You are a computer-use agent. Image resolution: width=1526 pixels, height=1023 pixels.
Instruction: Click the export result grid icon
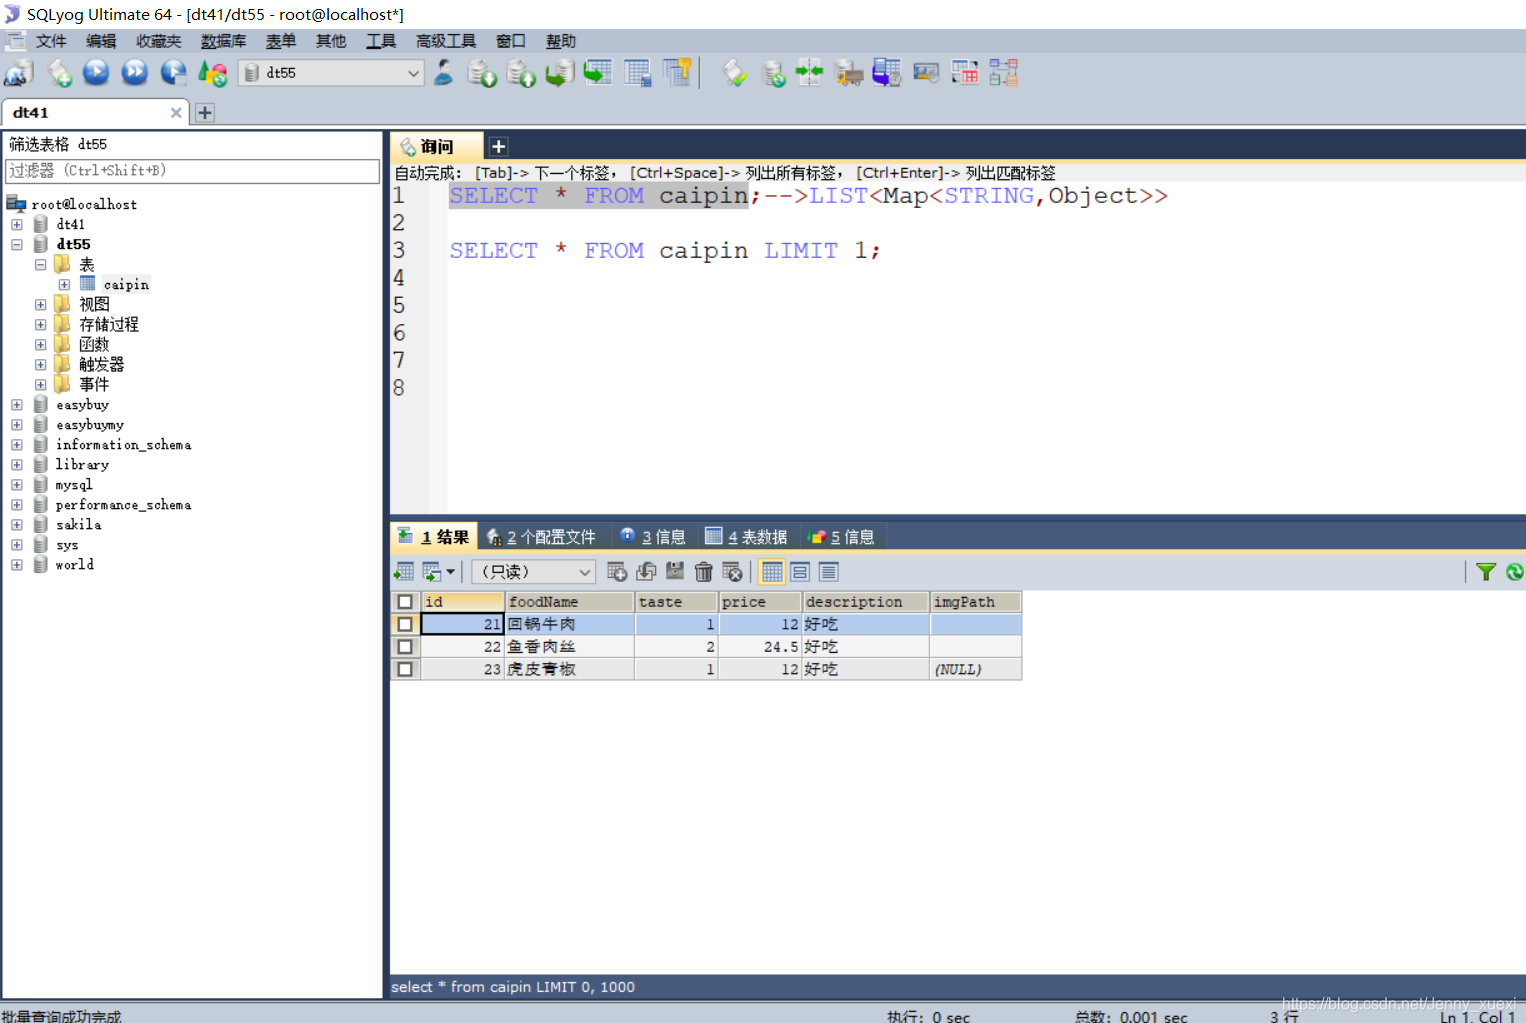click(404, 571)
